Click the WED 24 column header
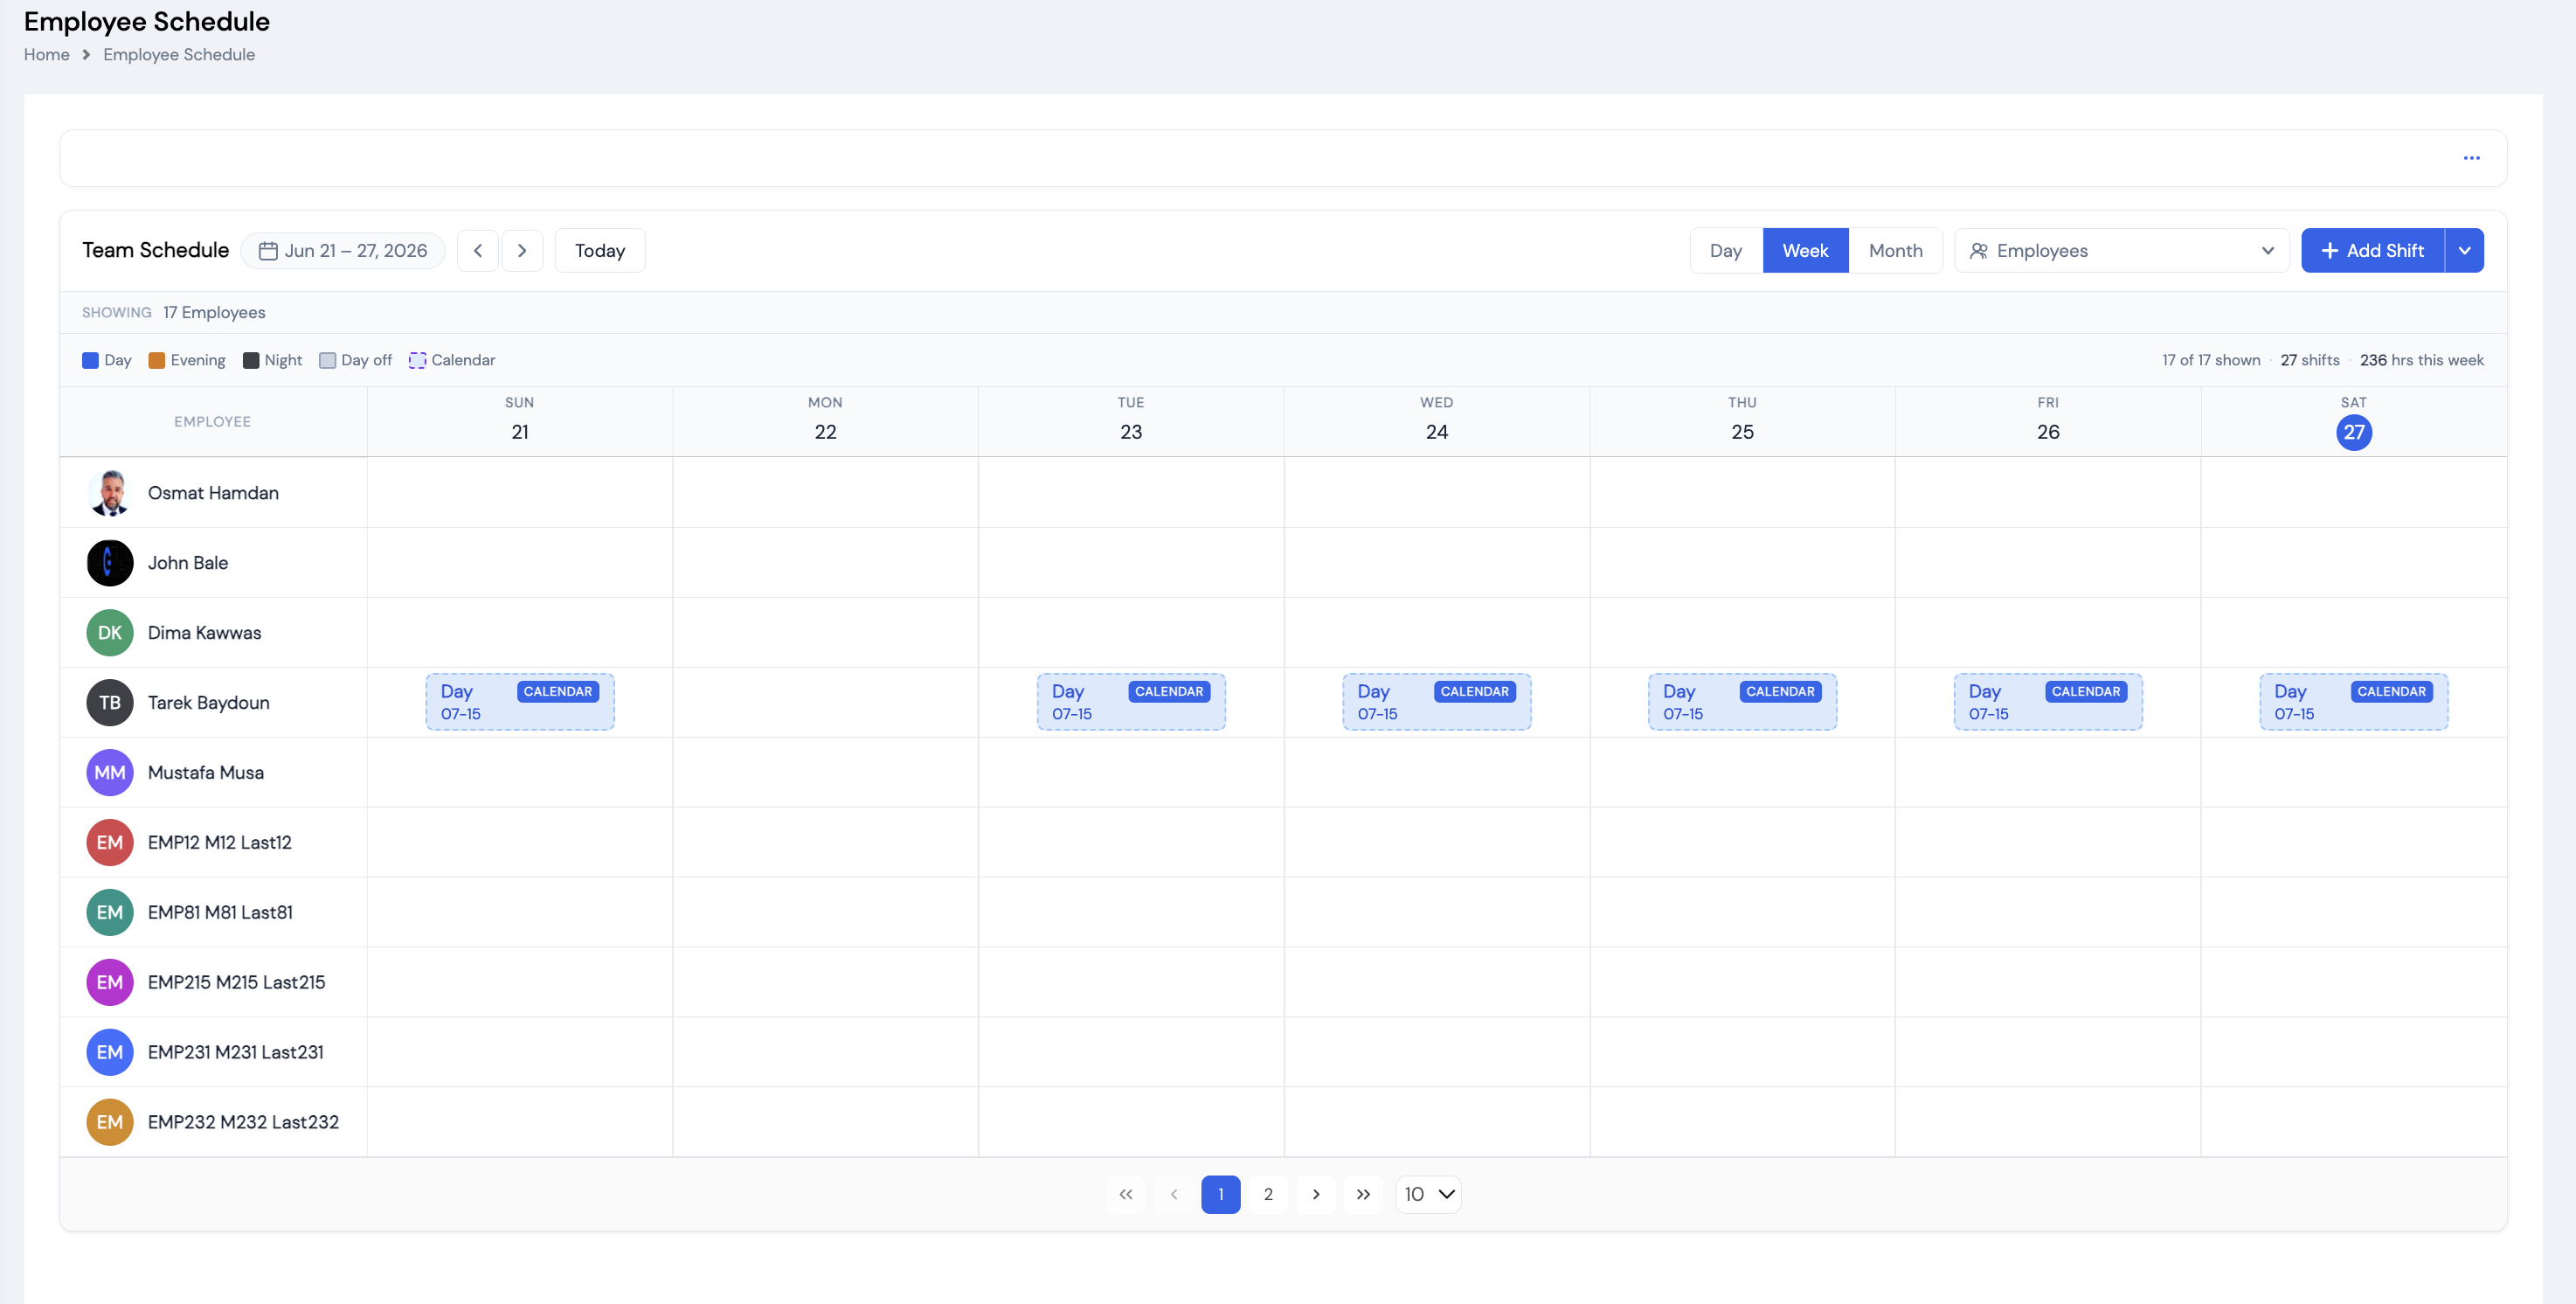 [x=1437, y=422]
